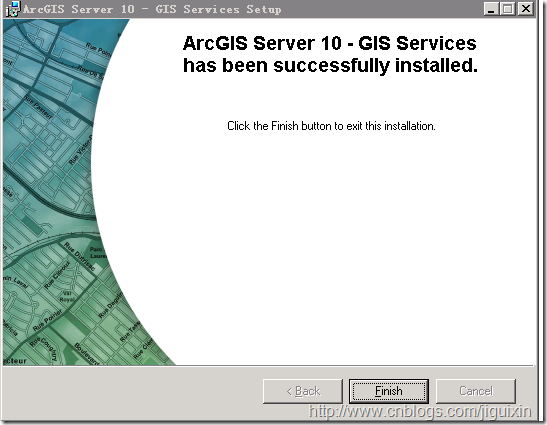Click the "ArcGIS Server 10 - GIS Services Setup" title
The image size is (547, 425).
tap(152, 9)
